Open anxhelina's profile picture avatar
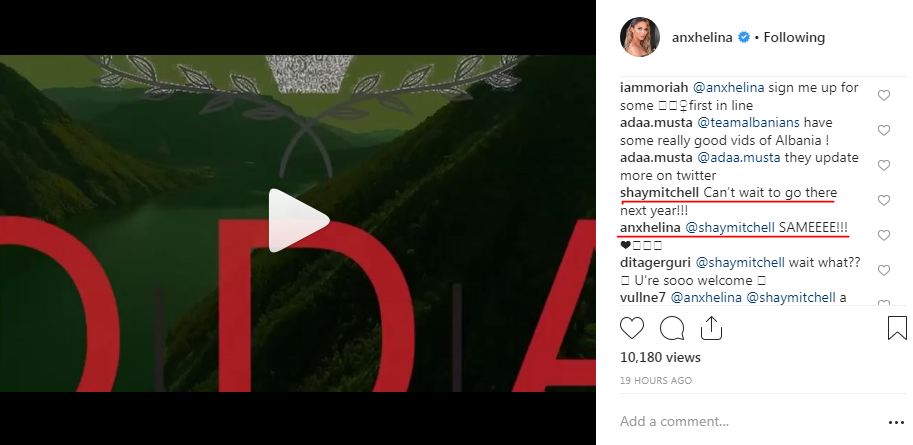This screenshot has width=913, height=445. (640, 37)
